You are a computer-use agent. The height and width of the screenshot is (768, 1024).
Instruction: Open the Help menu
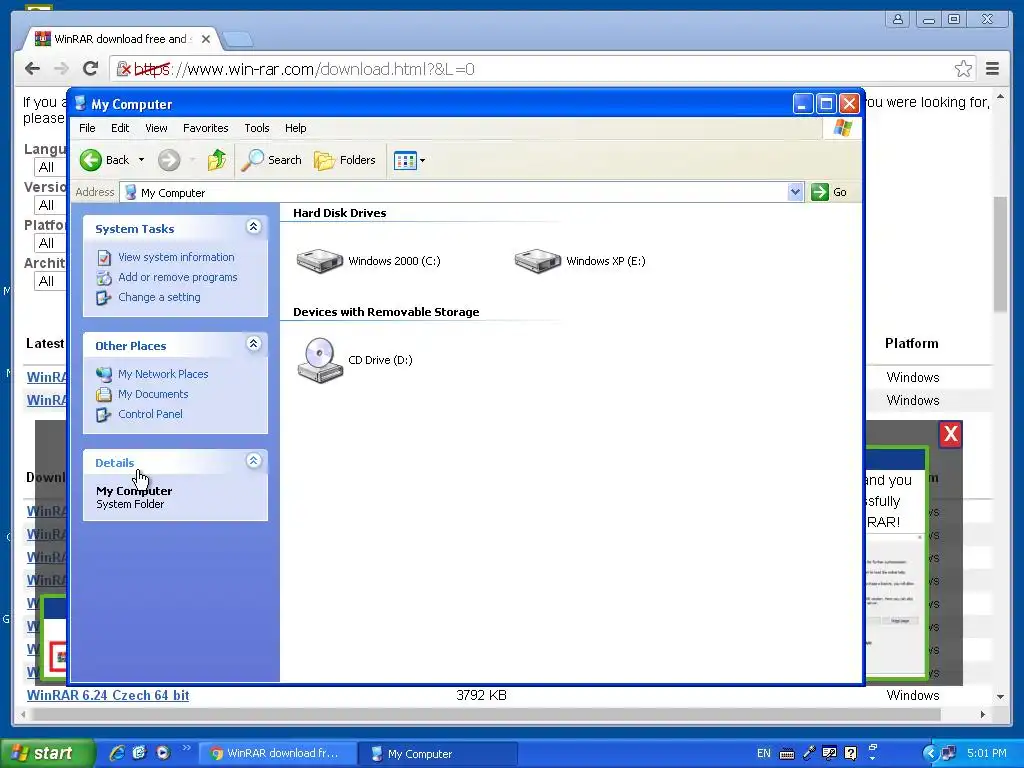point(295,128)
